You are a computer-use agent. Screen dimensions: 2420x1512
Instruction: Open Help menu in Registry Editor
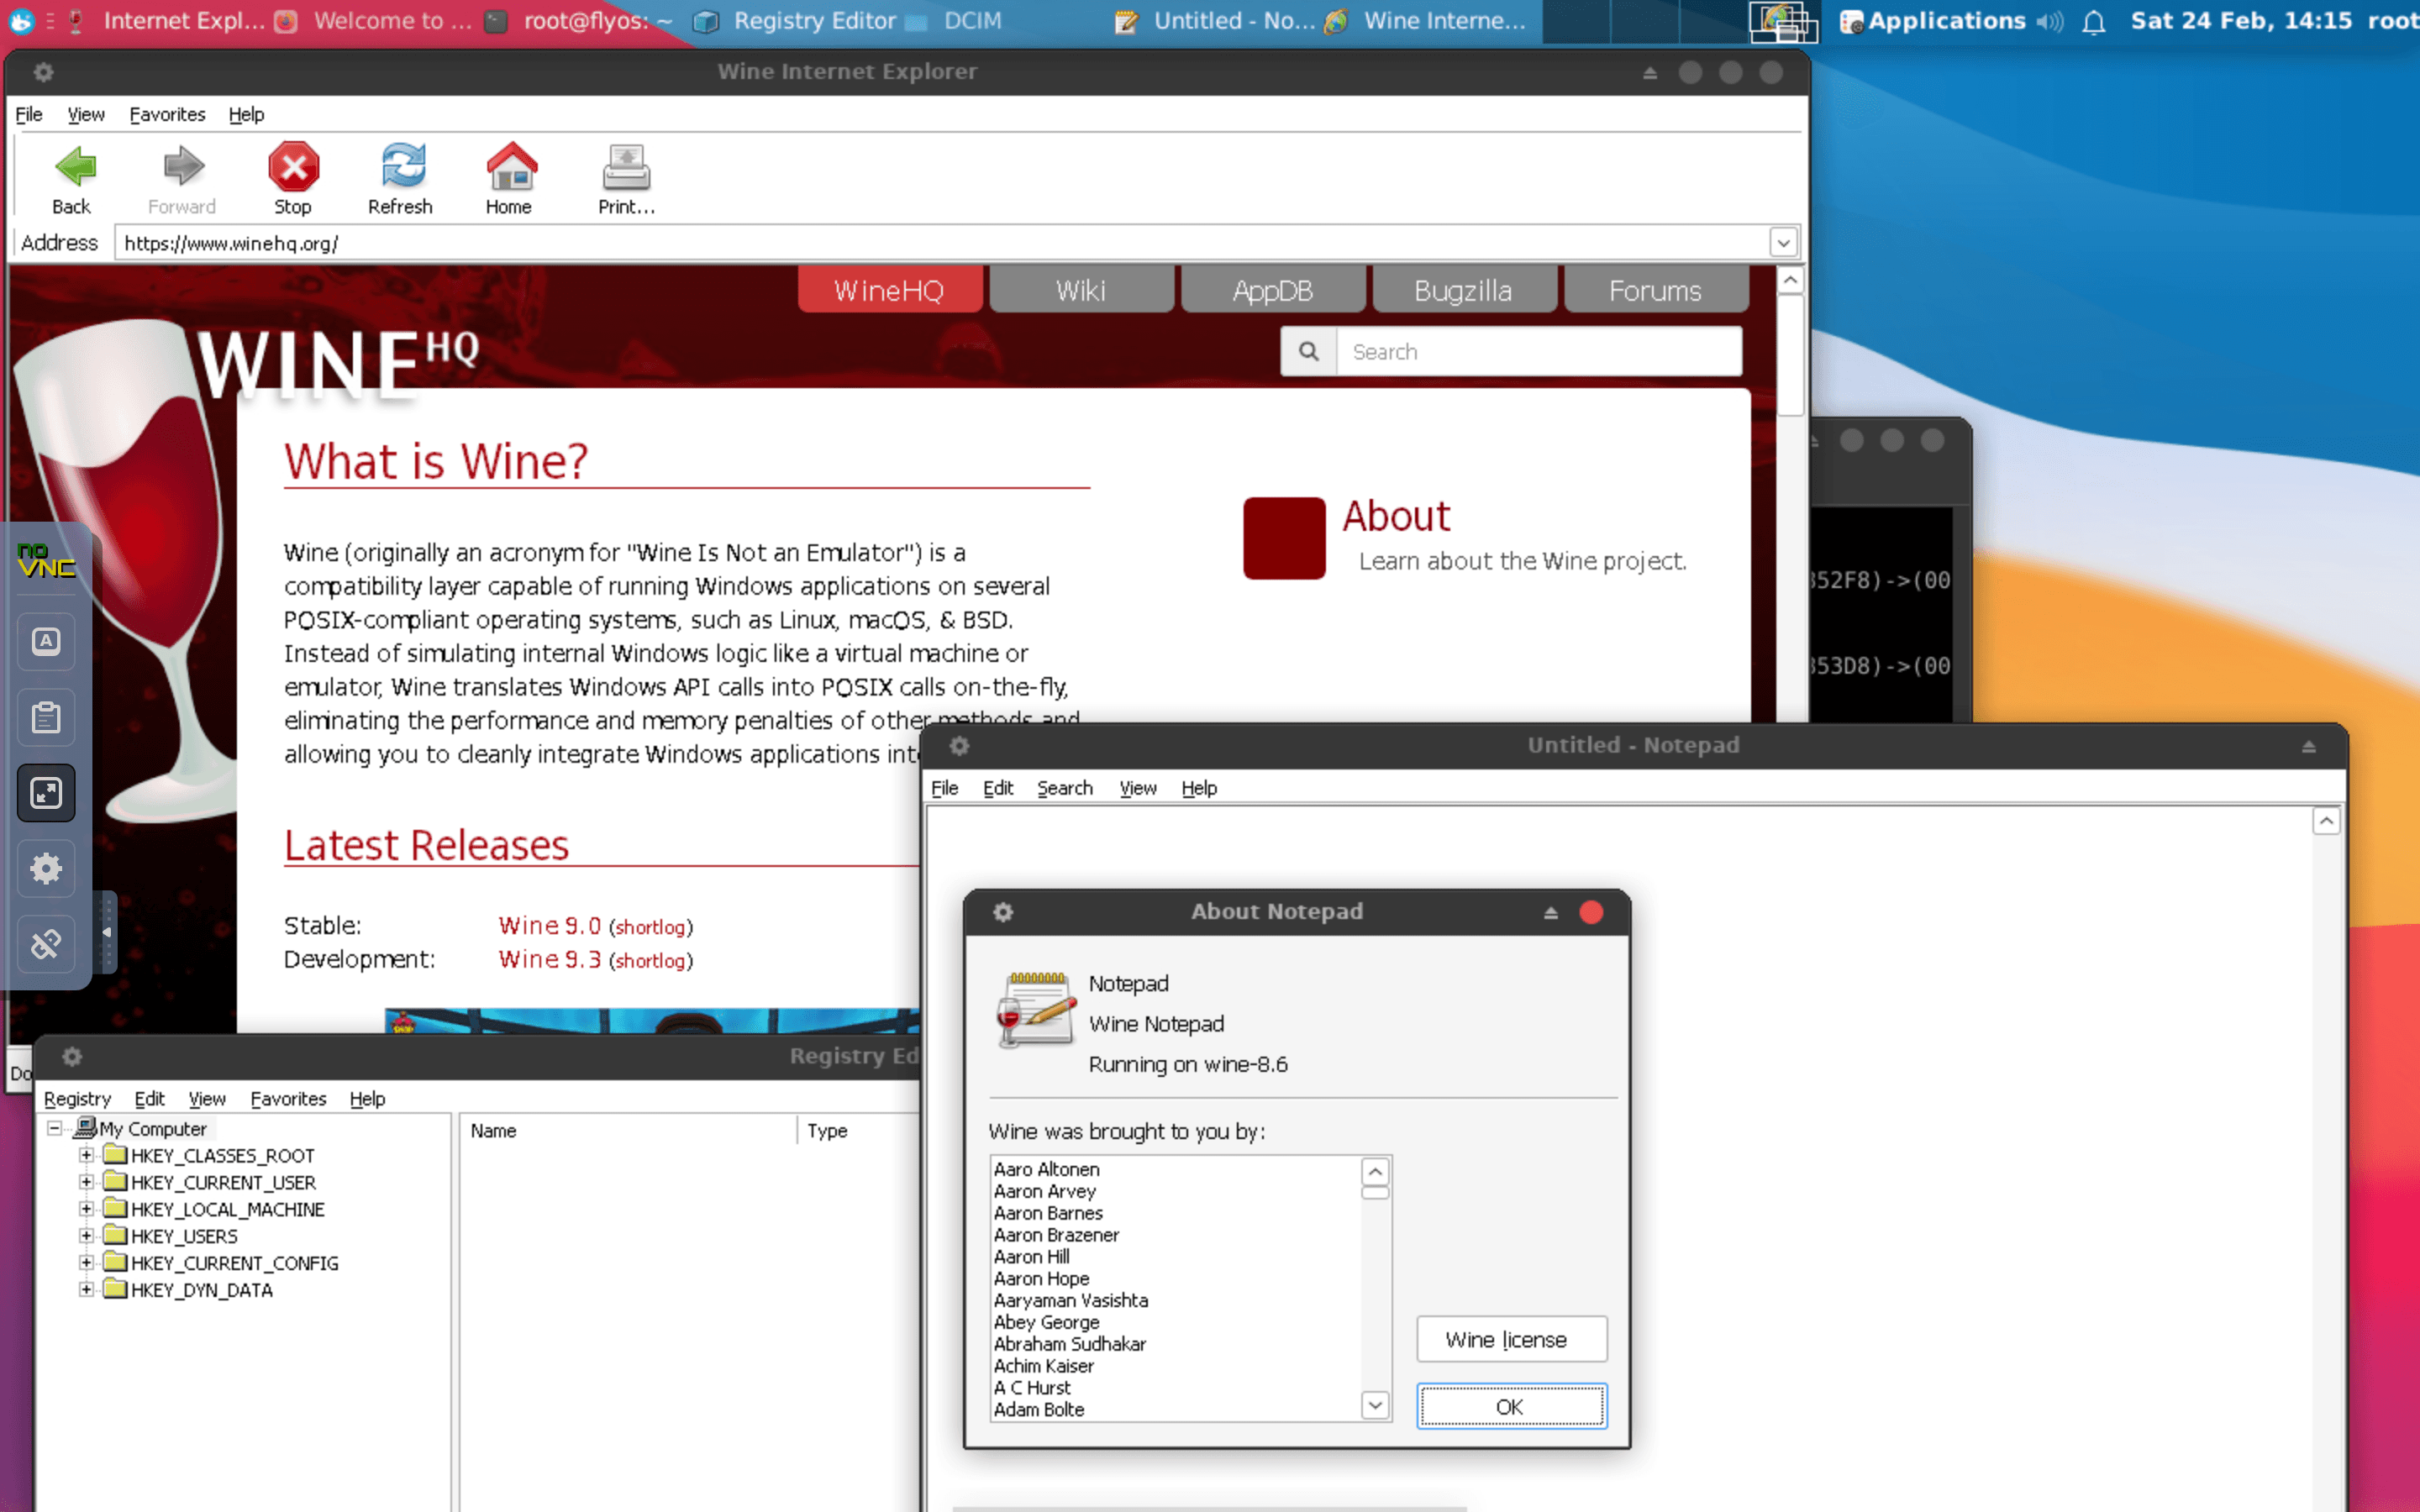[367, 1099]
